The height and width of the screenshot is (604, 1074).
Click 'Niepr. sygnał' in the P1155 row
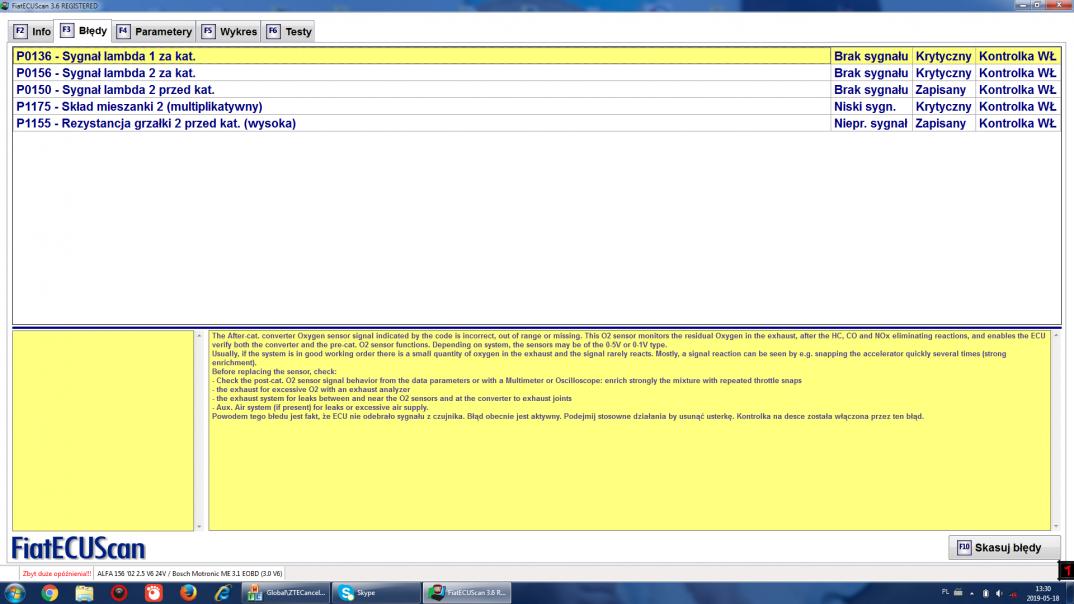(871, 123)
